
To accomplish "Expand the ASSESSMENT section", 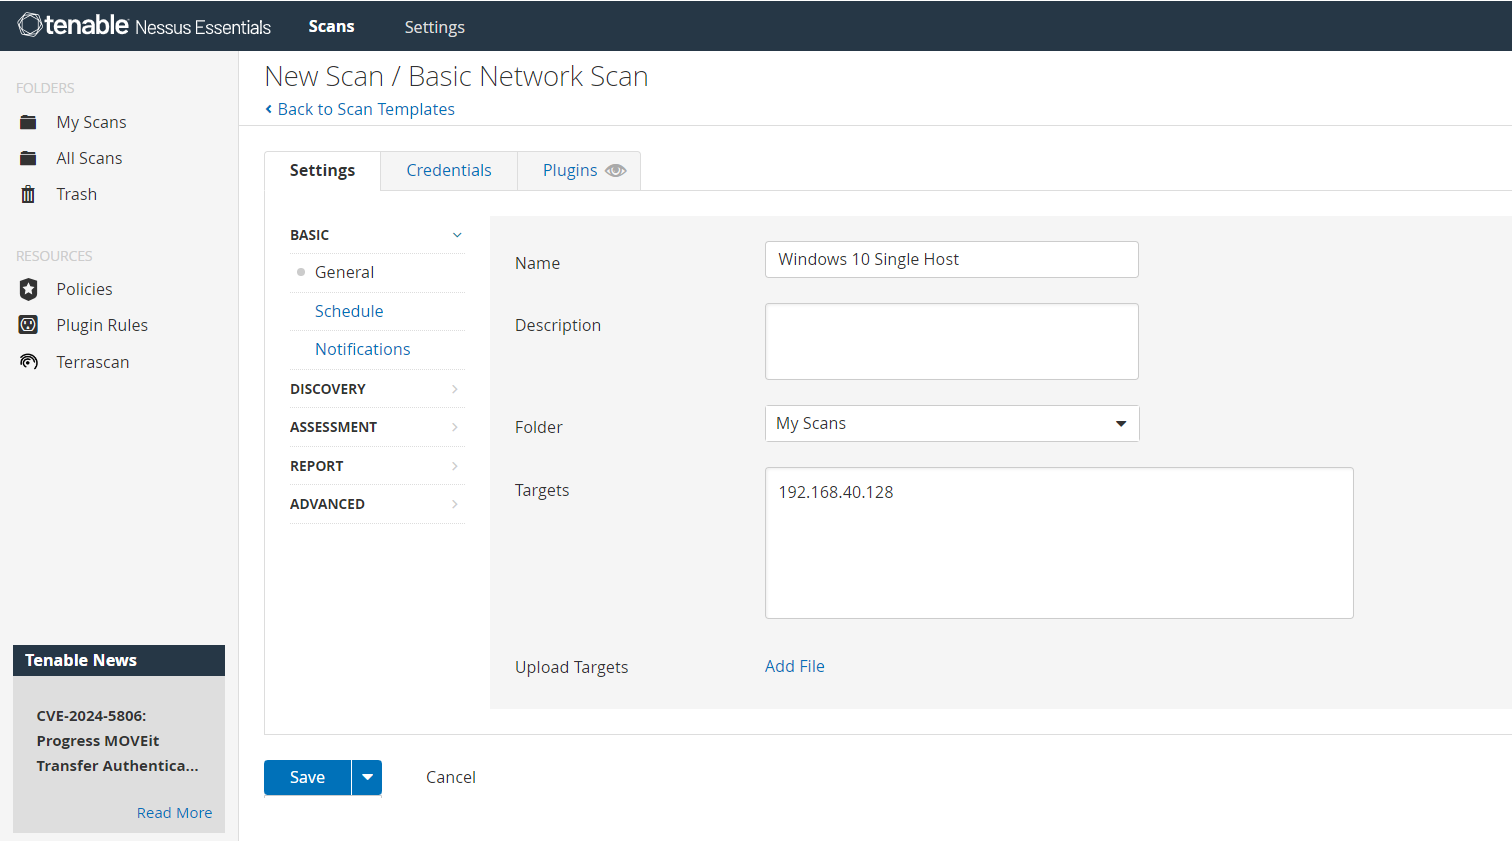I will tap(377, 427).
